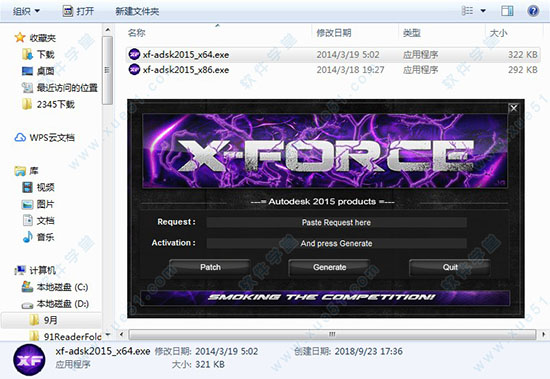The width and height of the screenshot is (550, 379).
Task: Open the blue help icon
Action: click(533, 11)
